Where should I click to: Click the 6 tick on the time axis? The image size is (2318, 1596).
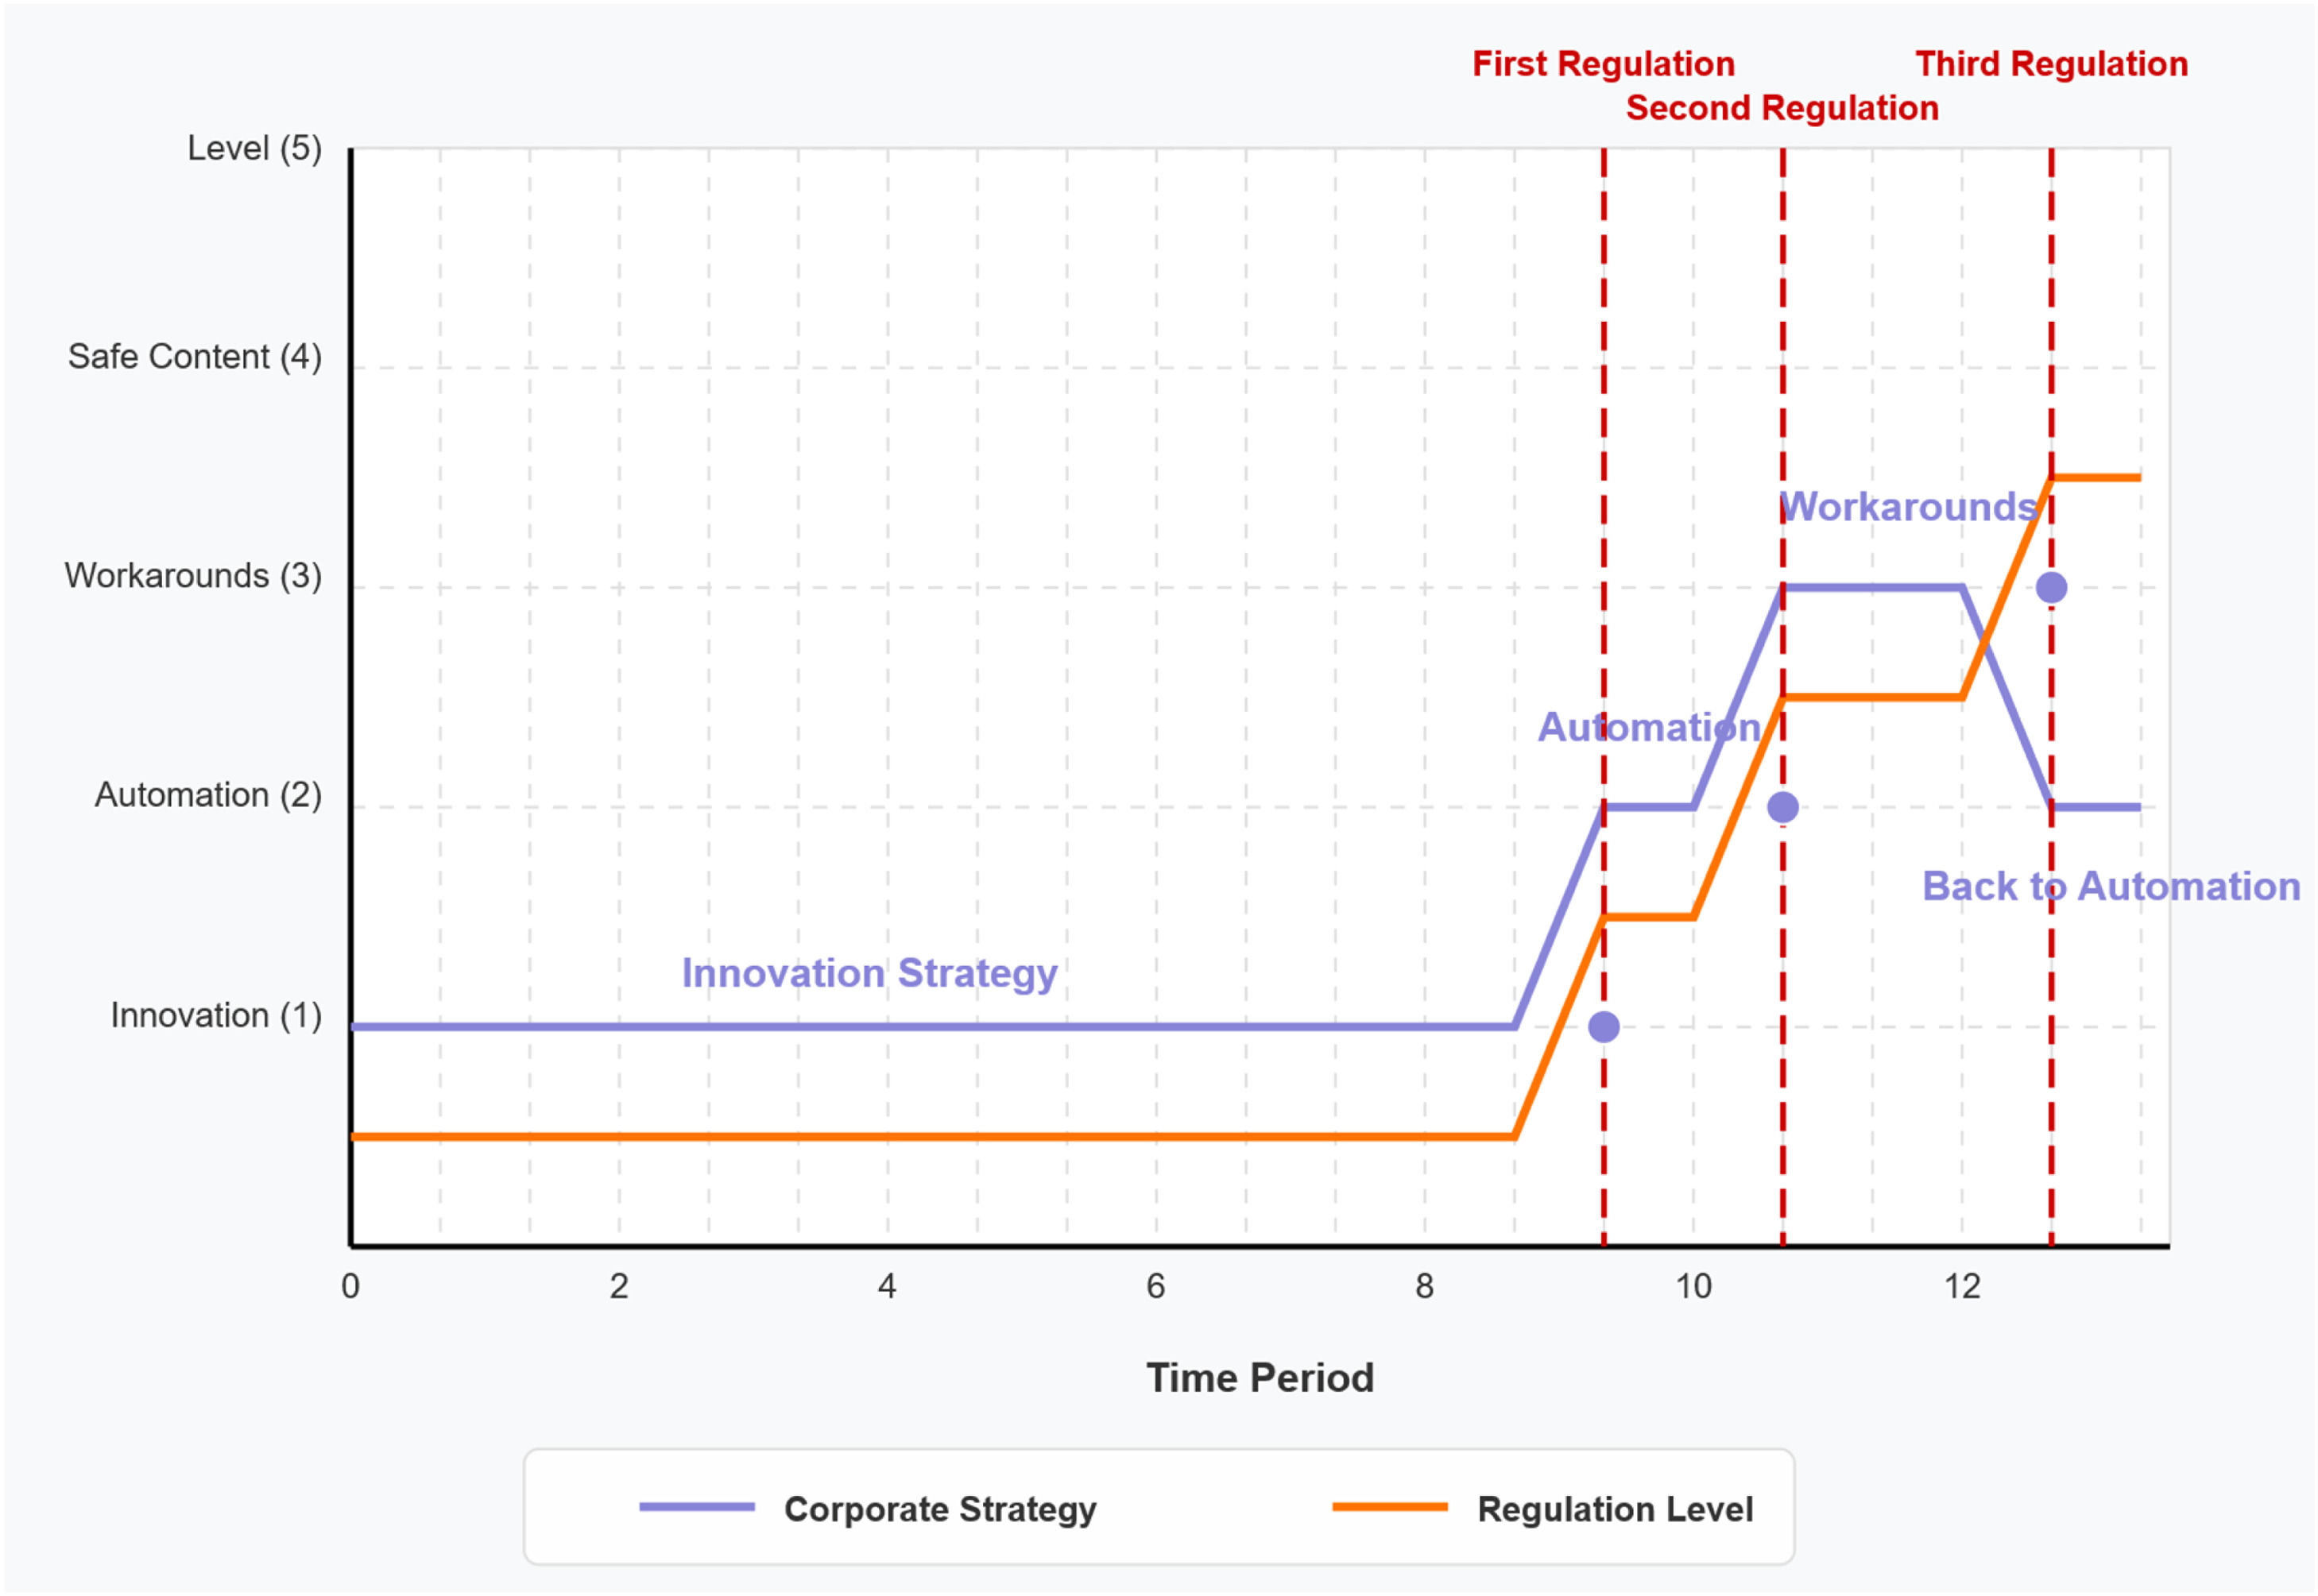tap(1156, 1287)
